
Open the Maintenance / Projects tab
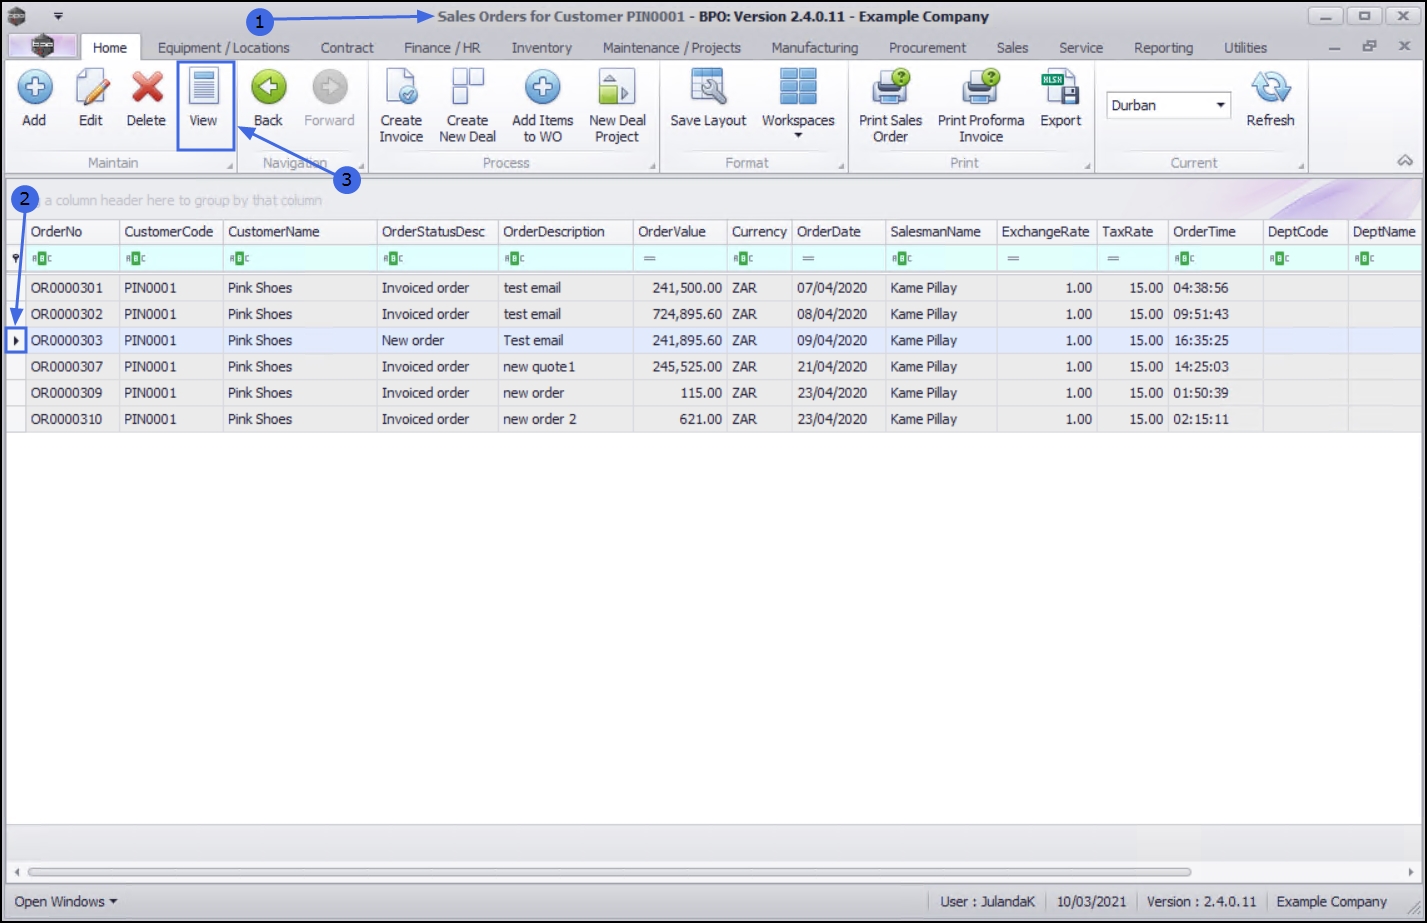coord(672,48)
